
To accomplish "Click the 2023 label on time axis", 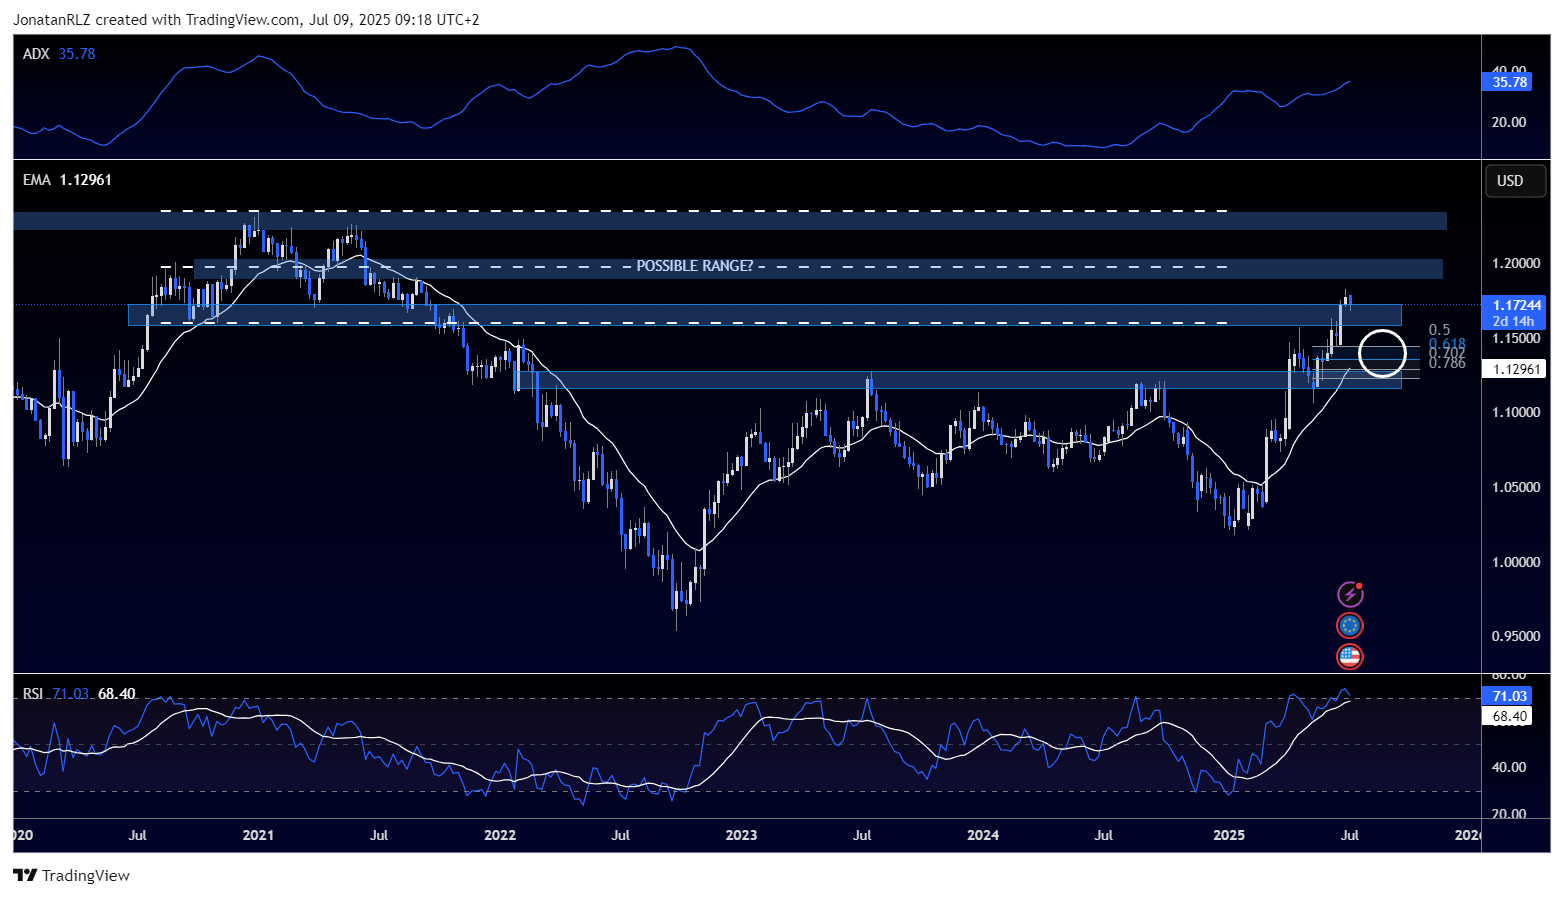I will [x=741, y=835].
